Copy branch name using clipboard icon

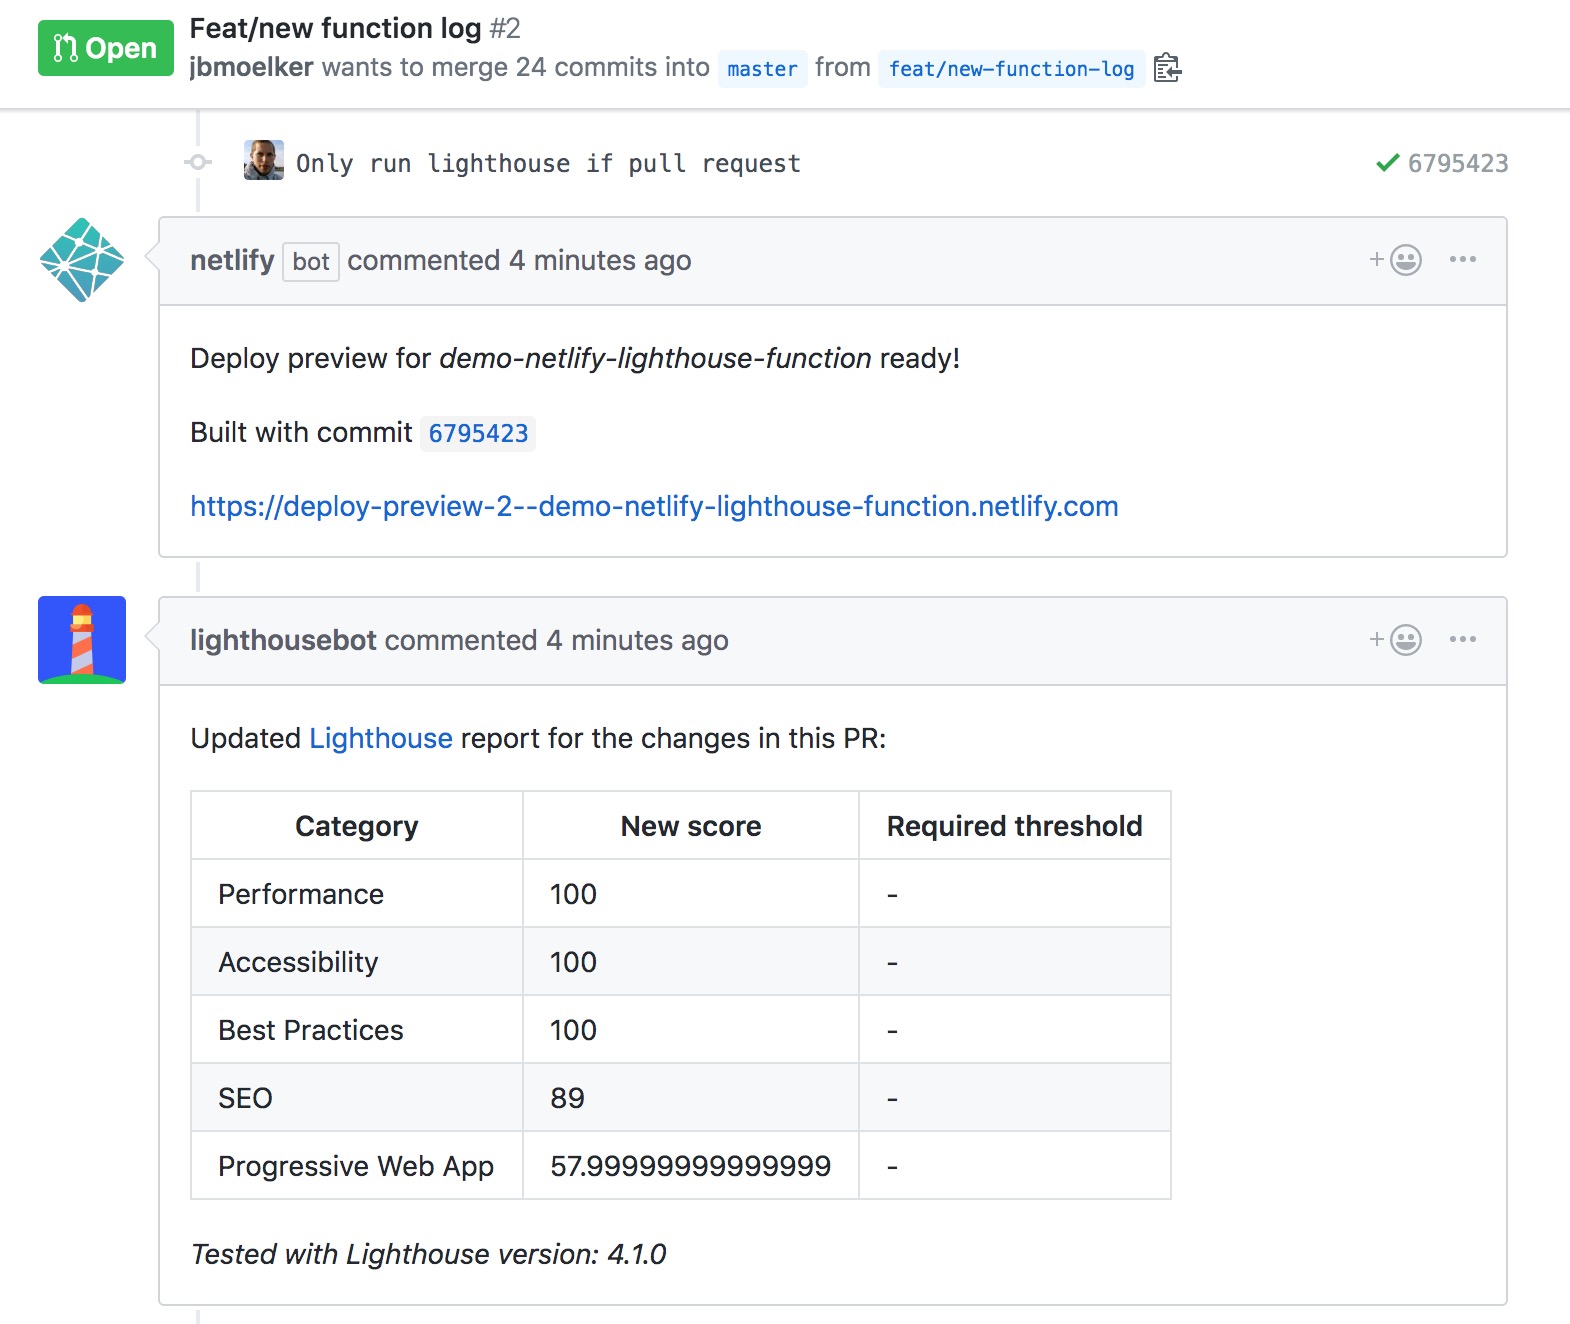(x=1167, y=68)
